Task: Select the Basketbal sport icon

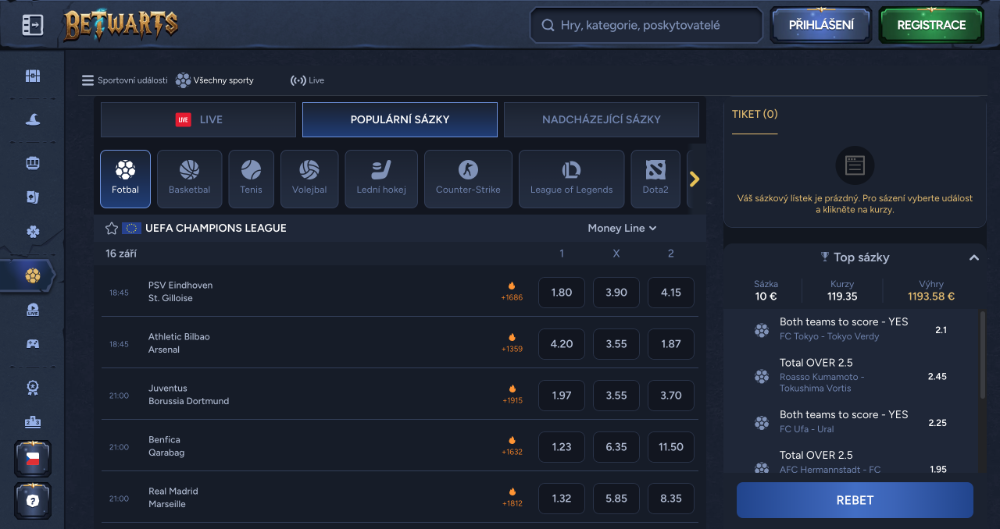Action: coord(189,178)
